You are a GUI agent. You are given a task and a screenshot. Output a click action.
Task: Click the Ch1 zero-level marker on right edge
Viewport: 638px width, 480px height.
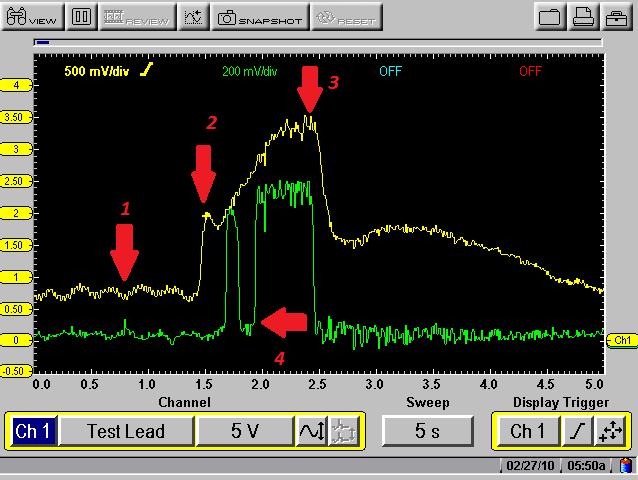(x=622, y=340)
